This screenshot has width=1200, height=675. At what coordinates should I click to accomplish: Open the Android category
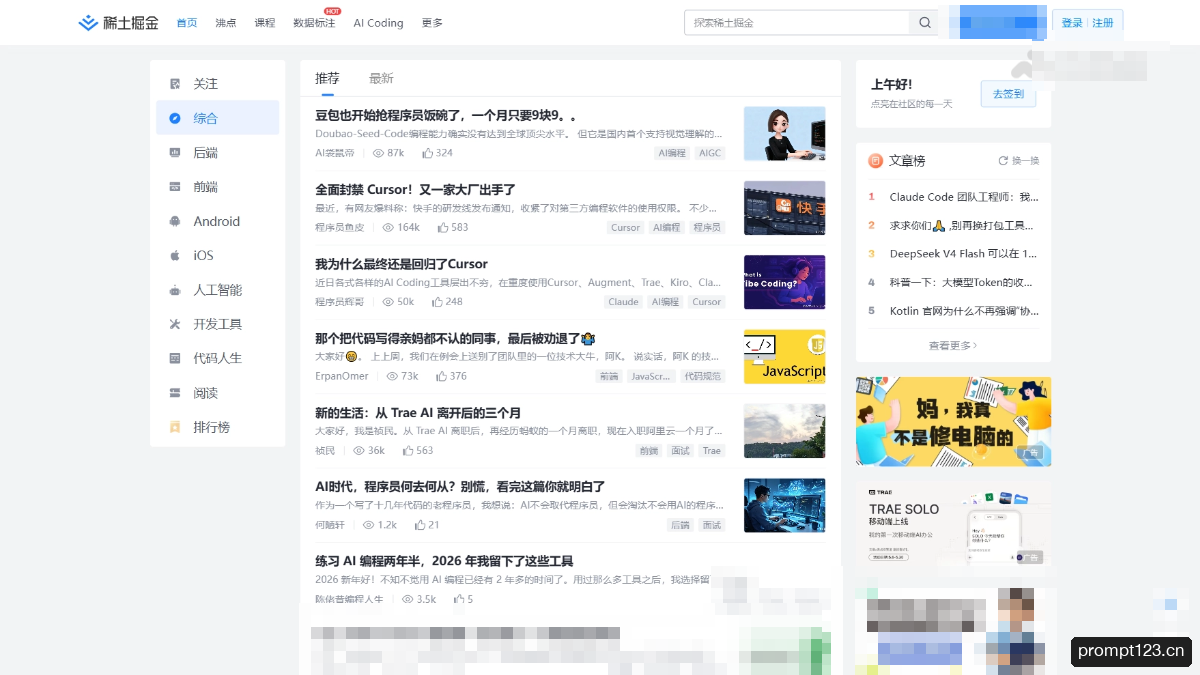click(x=217, y=221)
